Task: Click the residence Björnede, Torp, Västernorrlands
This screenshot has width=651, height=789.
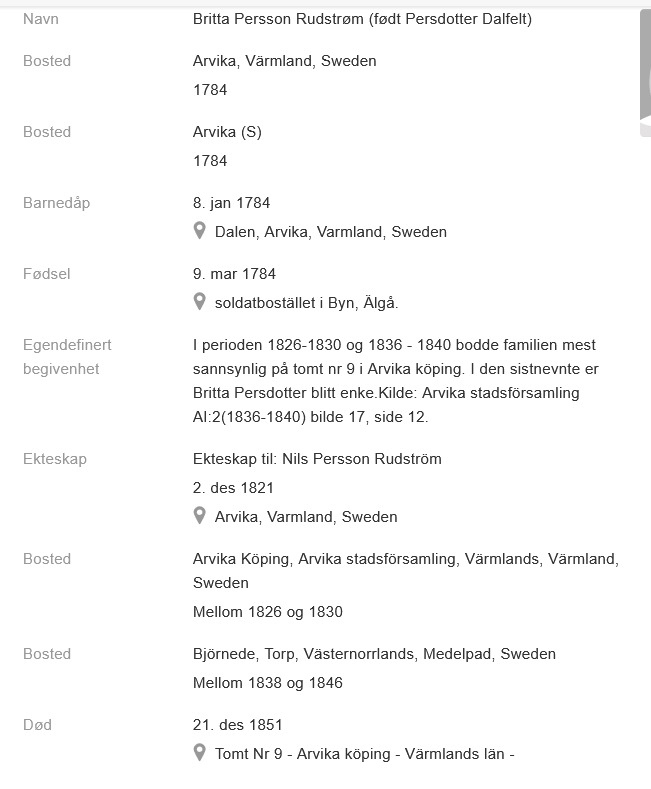Action: tap(374, 654)
